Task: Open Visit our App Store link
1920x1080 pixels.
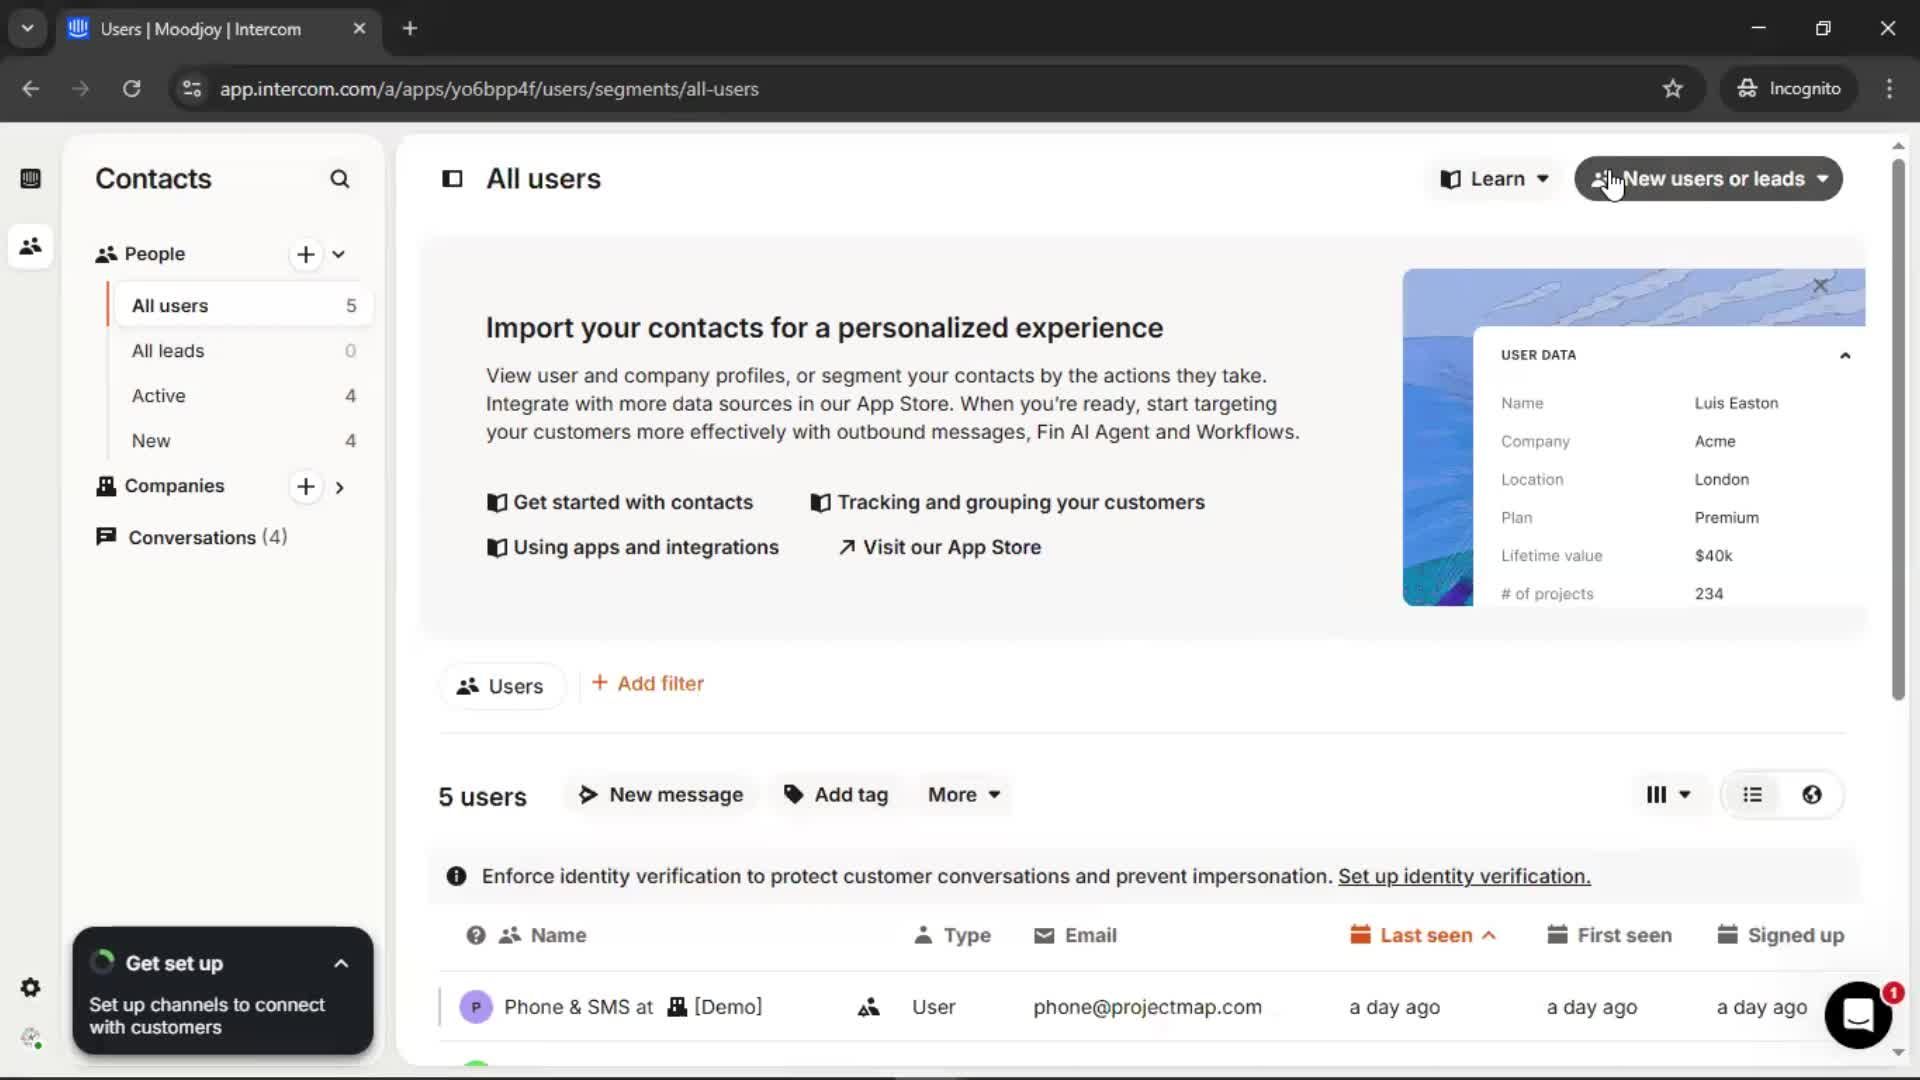Action: click(940, 548)
